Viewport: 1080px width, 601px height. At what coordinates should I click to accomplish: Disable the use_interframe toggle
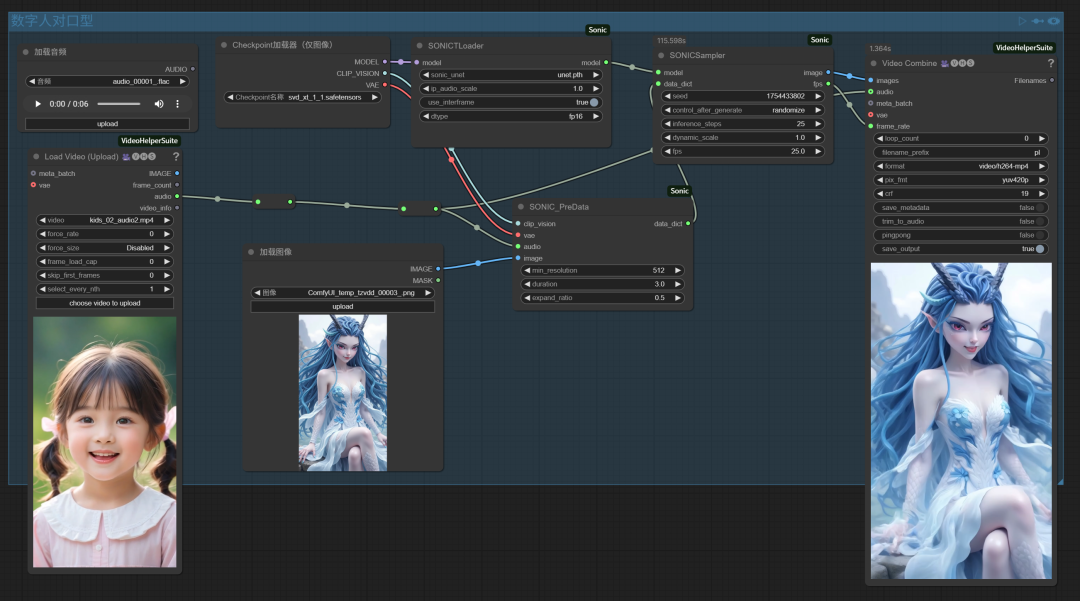[594, 102]
